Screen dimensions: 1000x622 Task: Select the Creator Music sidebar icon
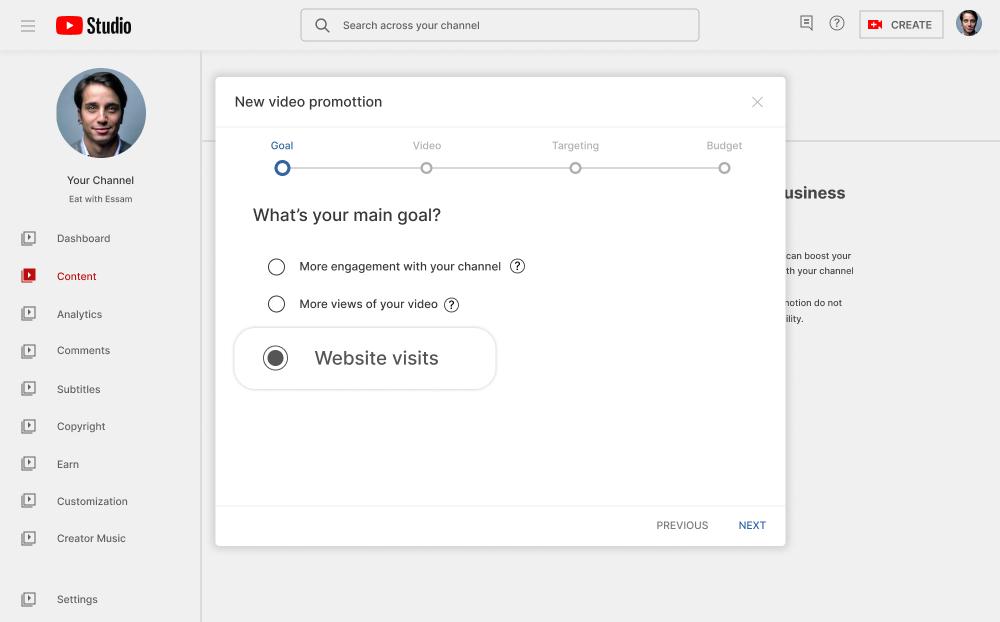tap(29, 538)
